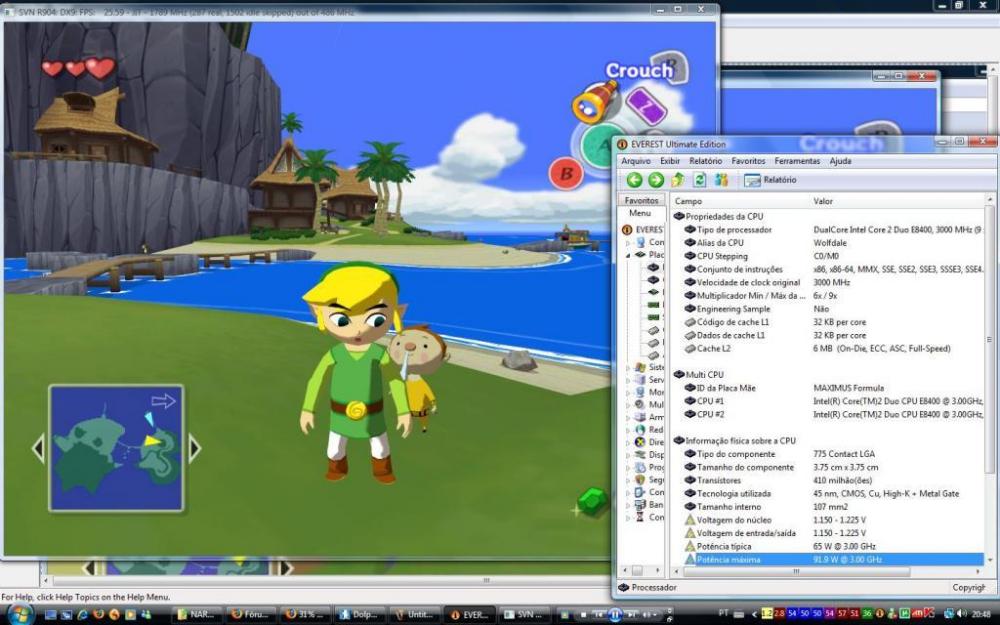Click the Windows Start orb

pos(19,613)
